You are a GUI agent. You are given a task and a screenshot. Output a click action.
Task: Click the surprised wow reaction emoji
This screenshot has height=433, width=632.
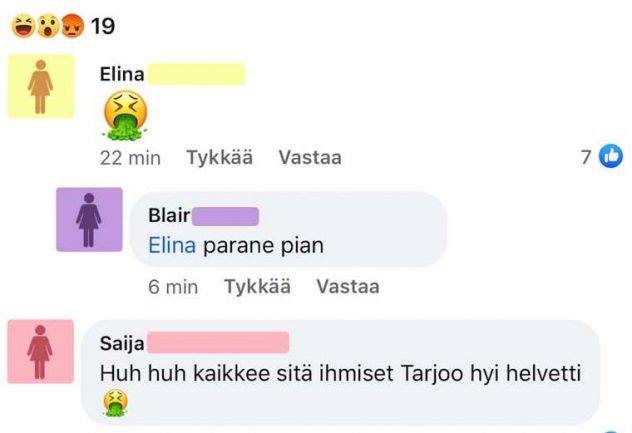(48, 26)
